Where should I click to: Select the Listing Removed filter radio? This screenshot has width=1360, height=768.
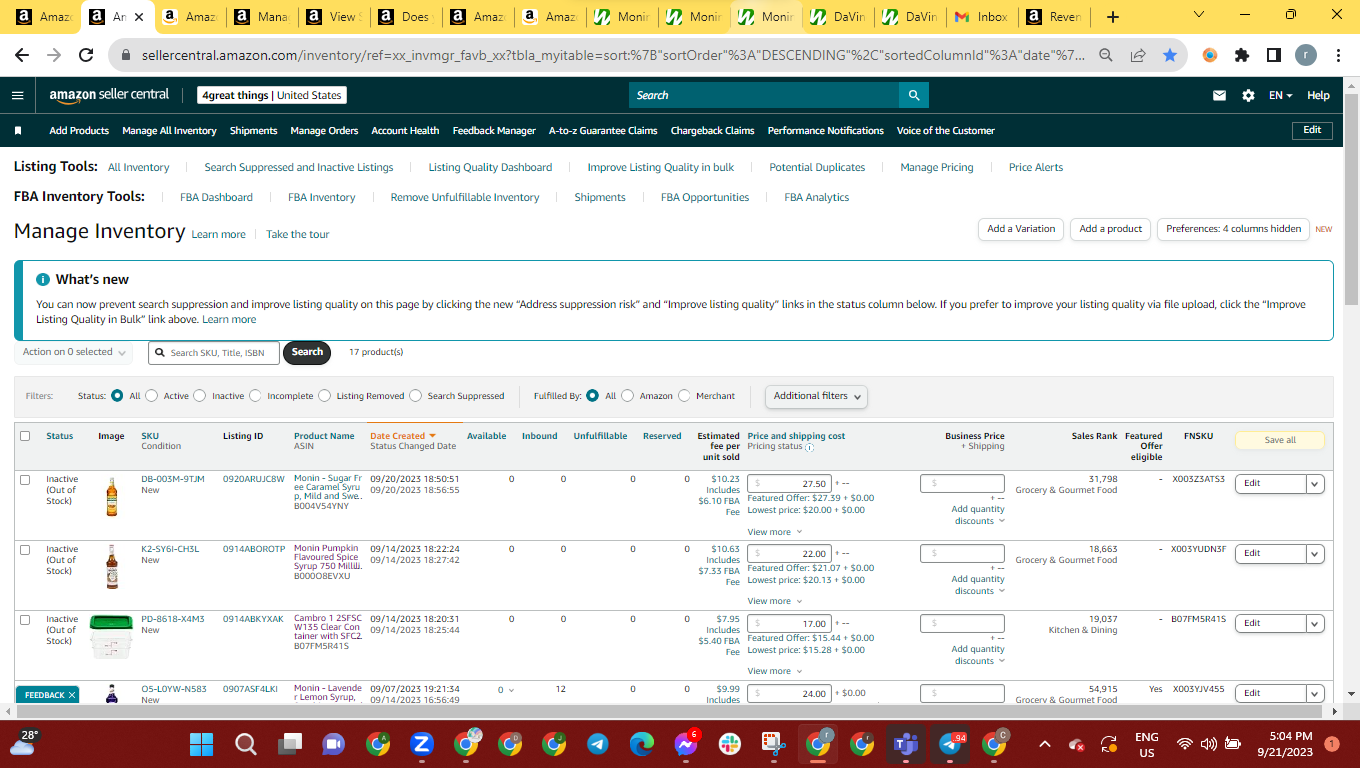(324, 396)
